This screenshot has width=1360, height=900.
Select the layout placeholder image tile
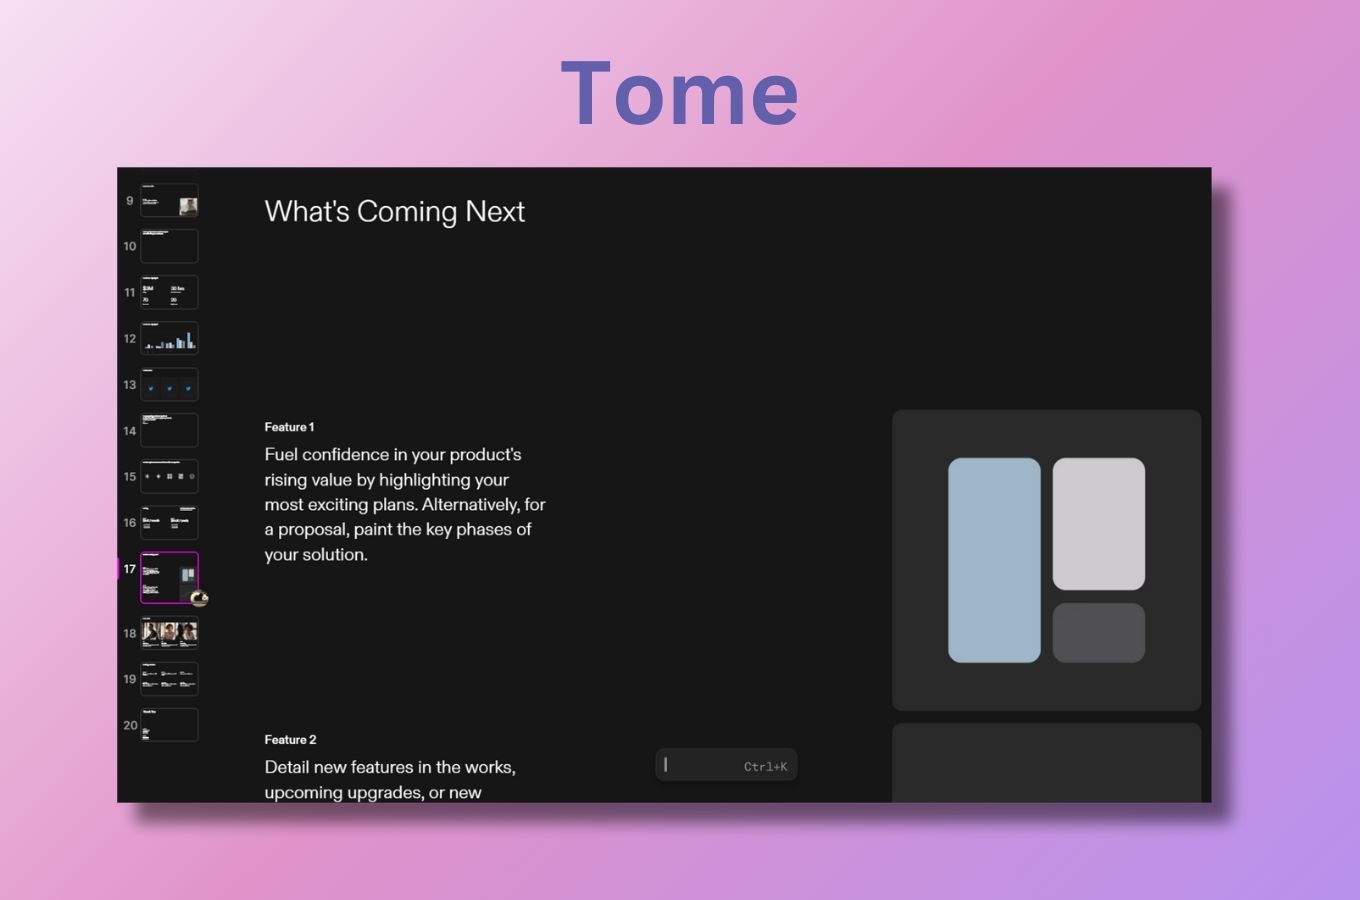pyautogui.click(x=1046, y=560)
